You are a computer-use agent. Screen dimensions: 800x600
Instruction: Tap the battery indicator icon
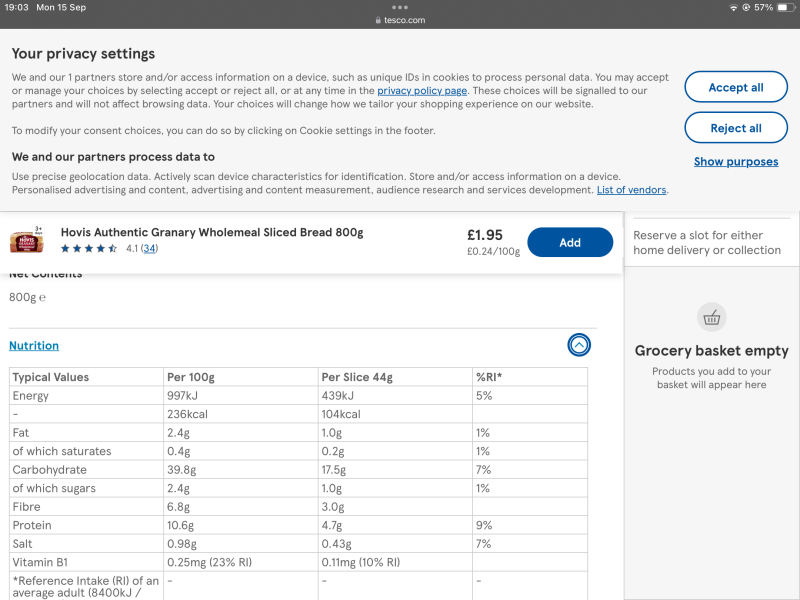(782, 7)
